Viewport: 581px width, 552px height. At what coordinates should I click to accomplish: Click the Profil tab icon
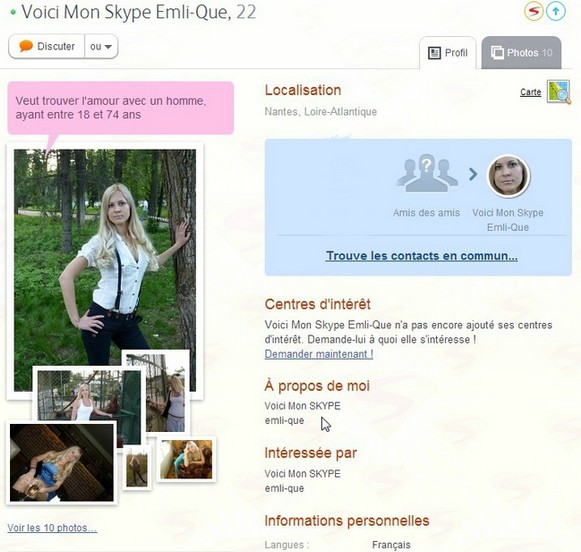tap(434, 53)
